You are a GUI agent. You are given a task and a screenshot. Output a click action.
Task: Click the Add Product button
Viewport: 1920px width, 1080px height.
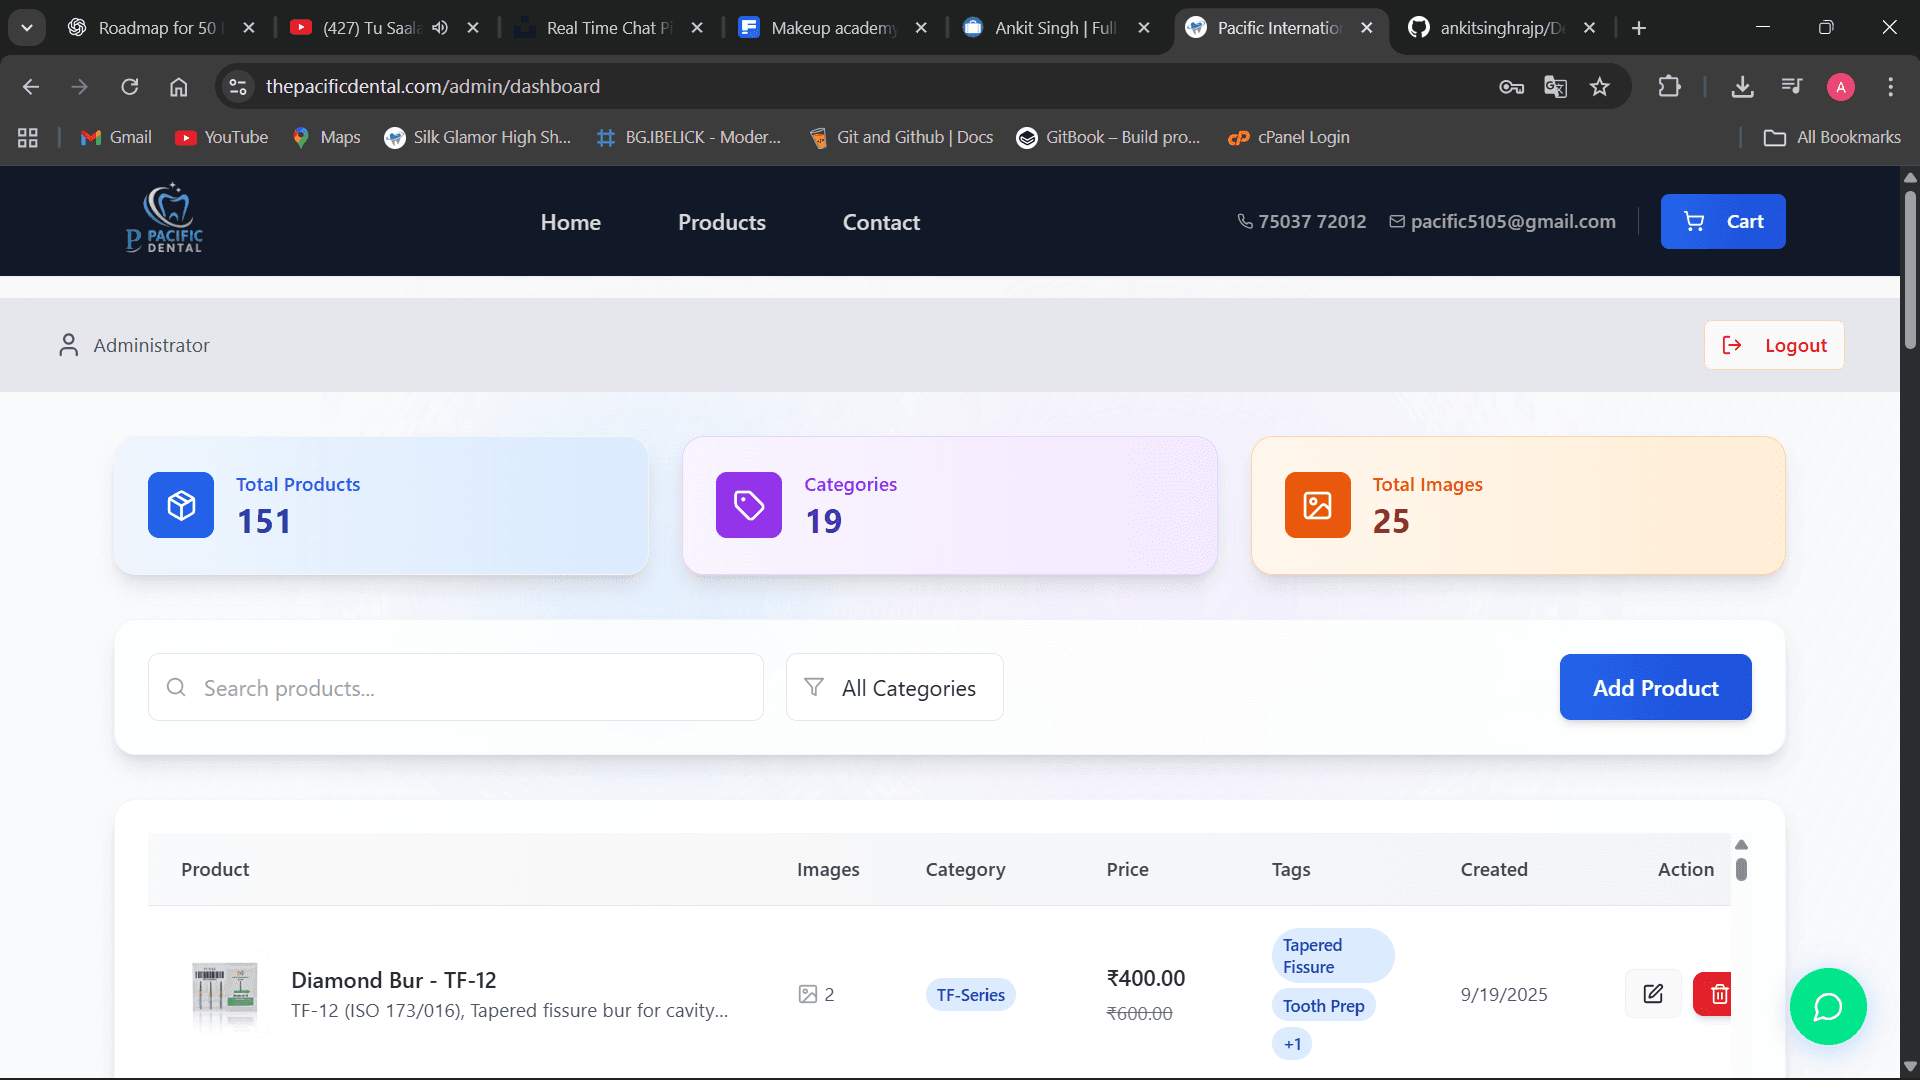[x=1655, y=688]
